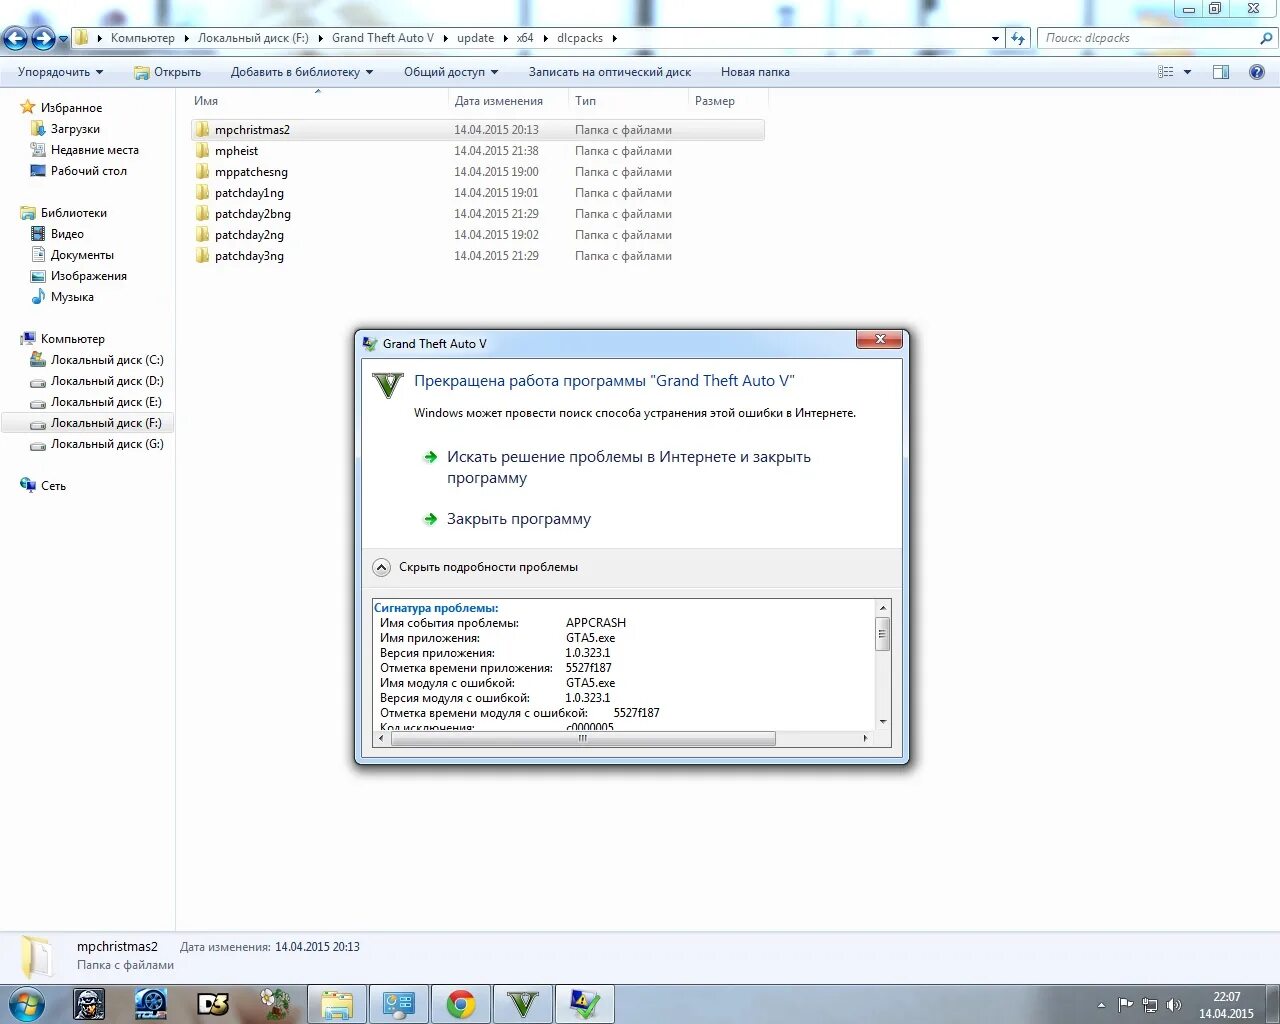Collapse 'Скрыть подробности проблемы' expander
This screenshot has height=1024, width=1280.
pos(476,567)
